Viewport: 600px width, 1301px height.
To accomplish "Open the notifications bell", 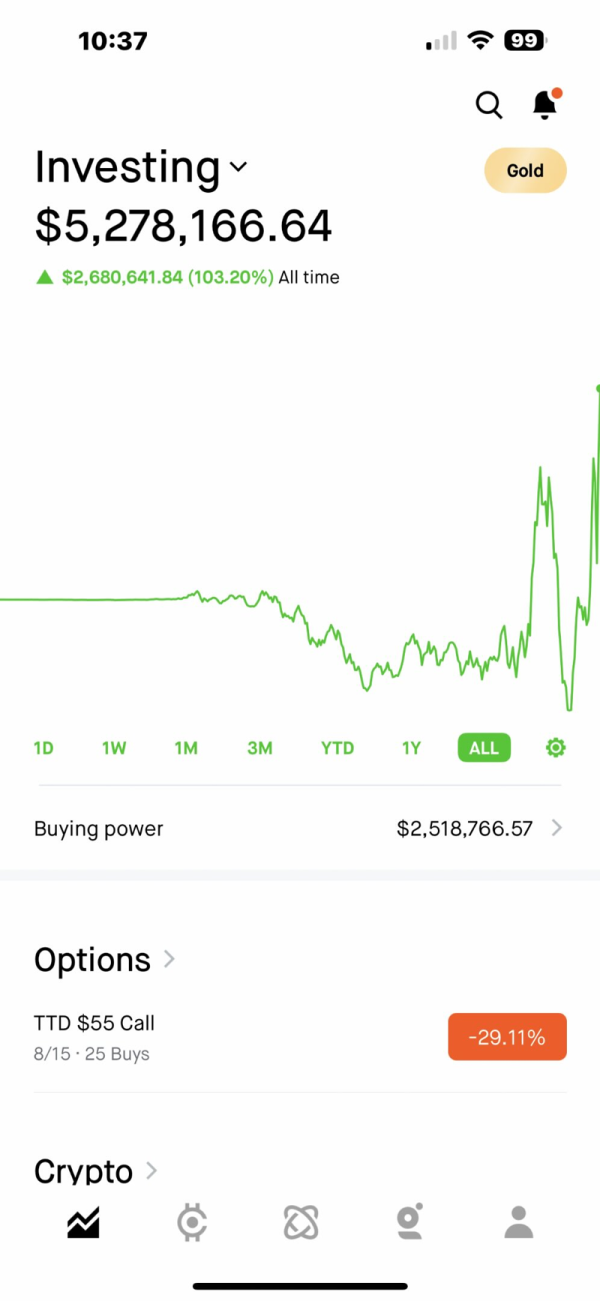I will (x=545, y=104).
